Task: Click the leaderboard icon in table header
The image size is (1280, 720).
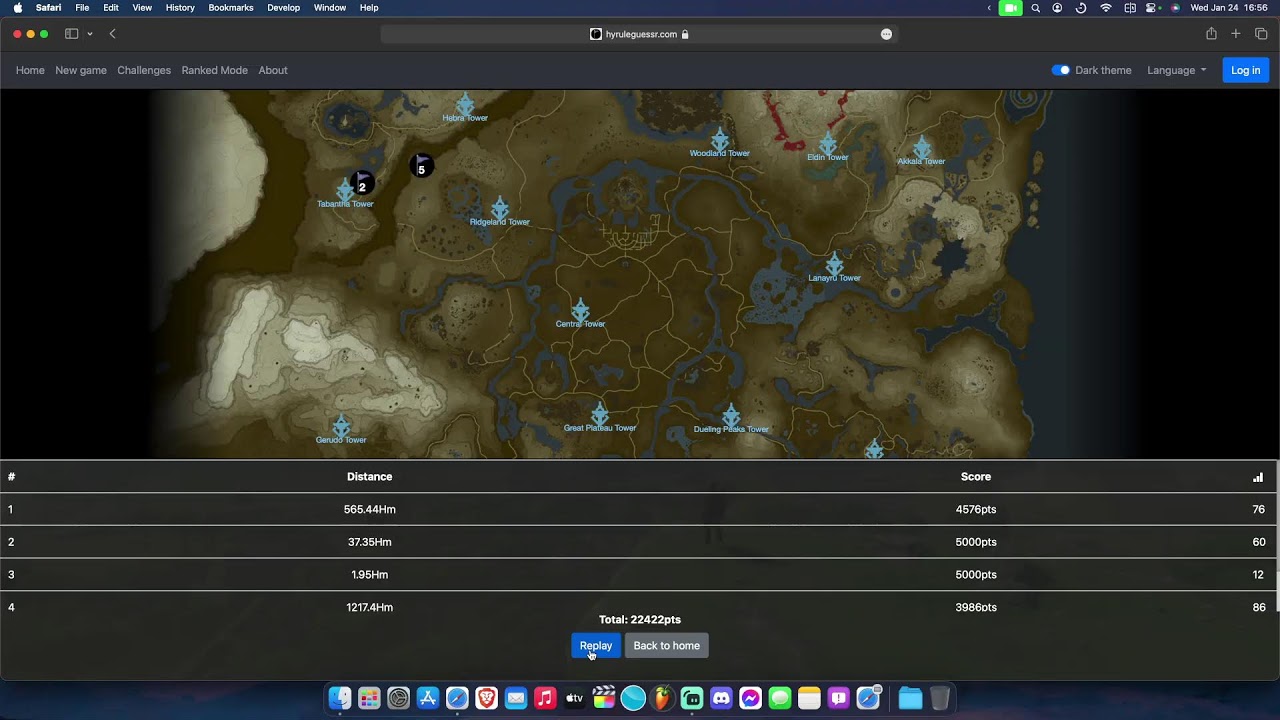Action: (x=1258, y=477)
